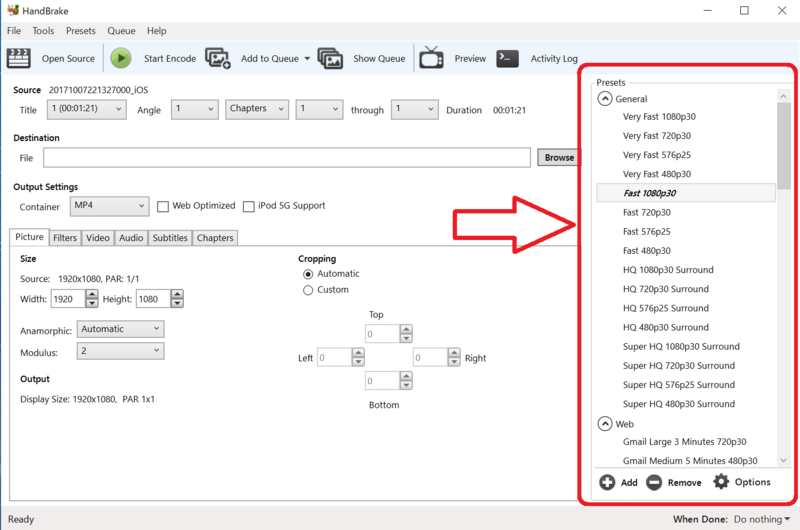Click the Show Queue label
The height and width of the screenshot is (530, 800).
point(379,59)
